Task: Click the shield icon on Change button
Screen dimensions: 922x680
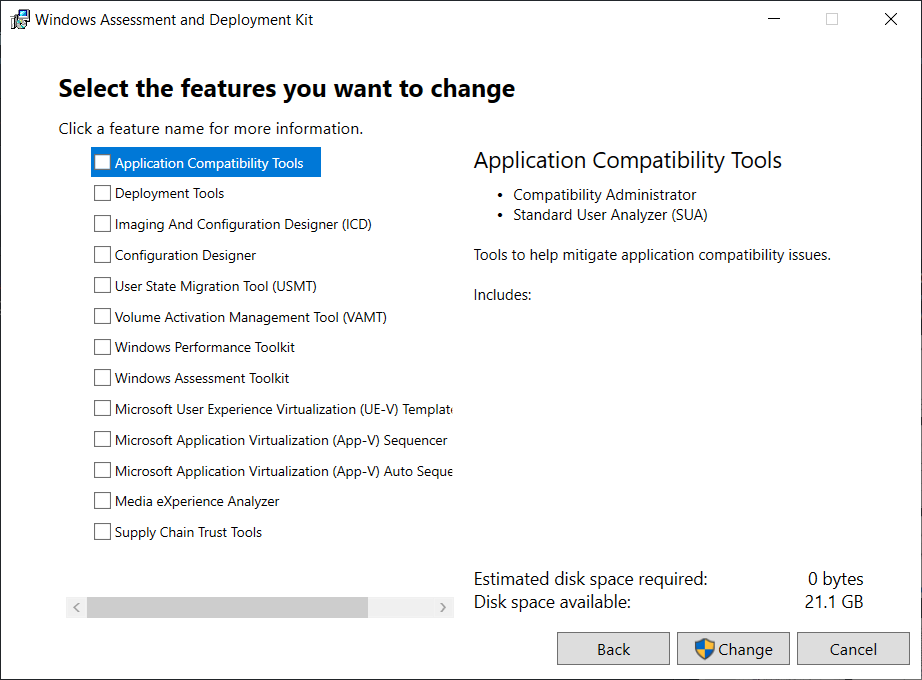Action: pos(705,649)
